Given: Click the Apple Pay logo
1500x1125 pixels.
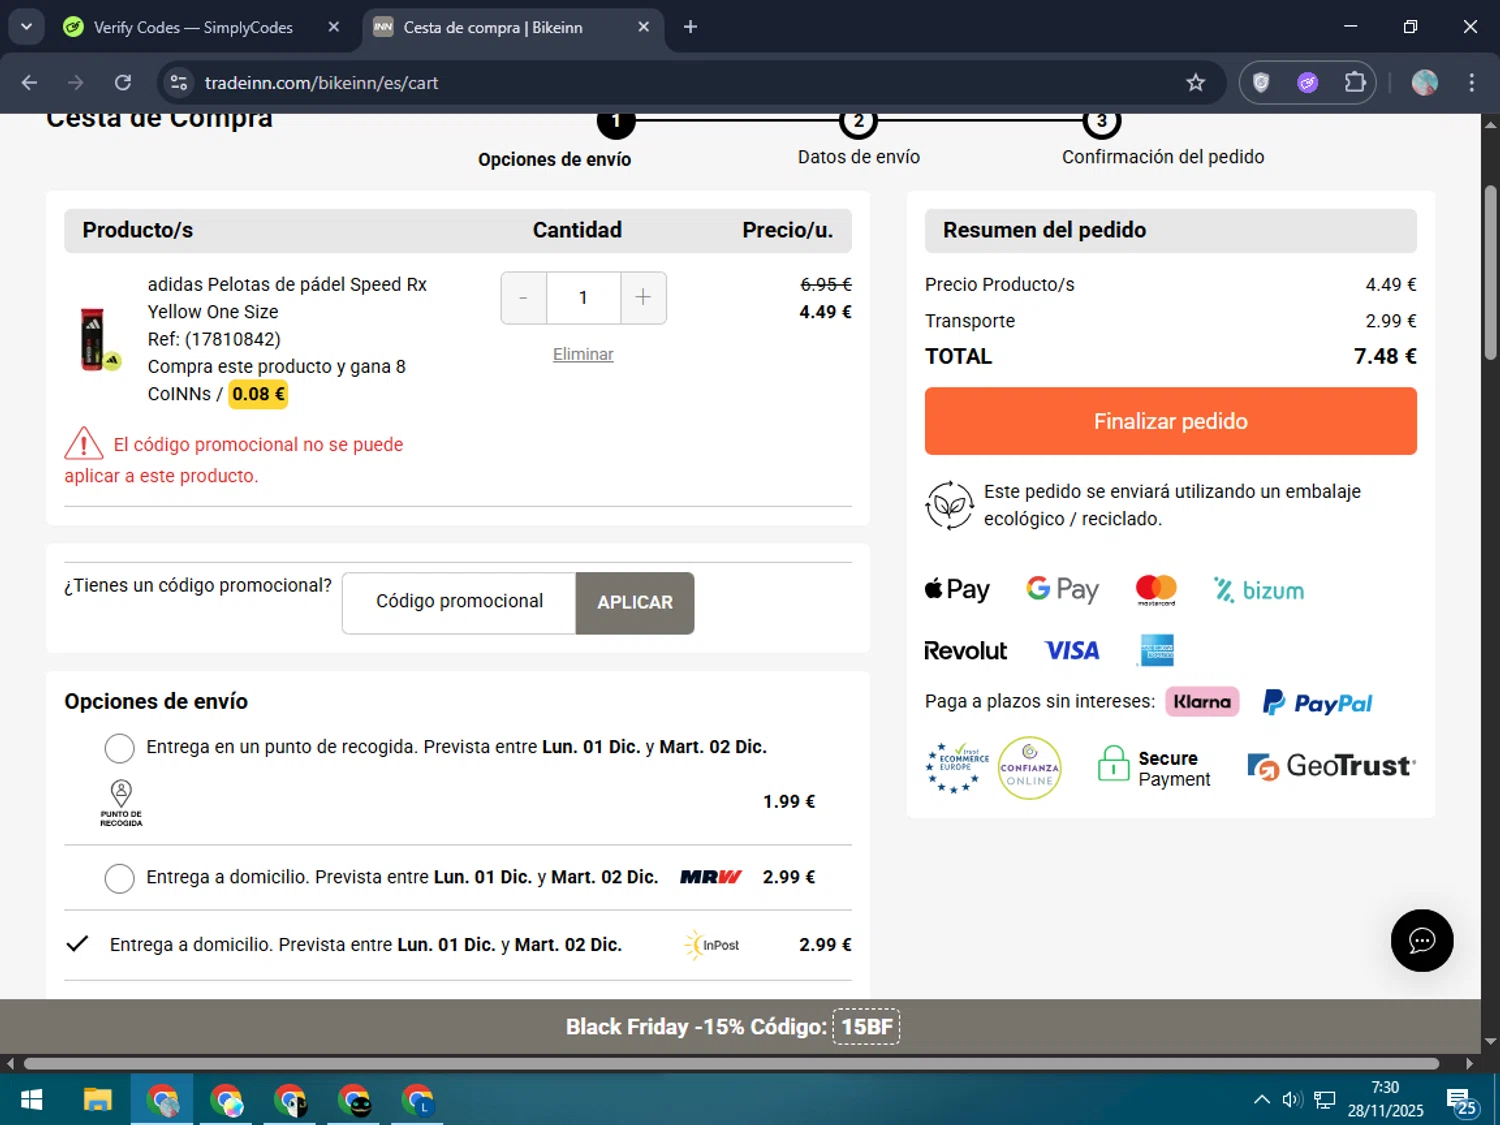Looking at the screenshot, I should 957,590.
